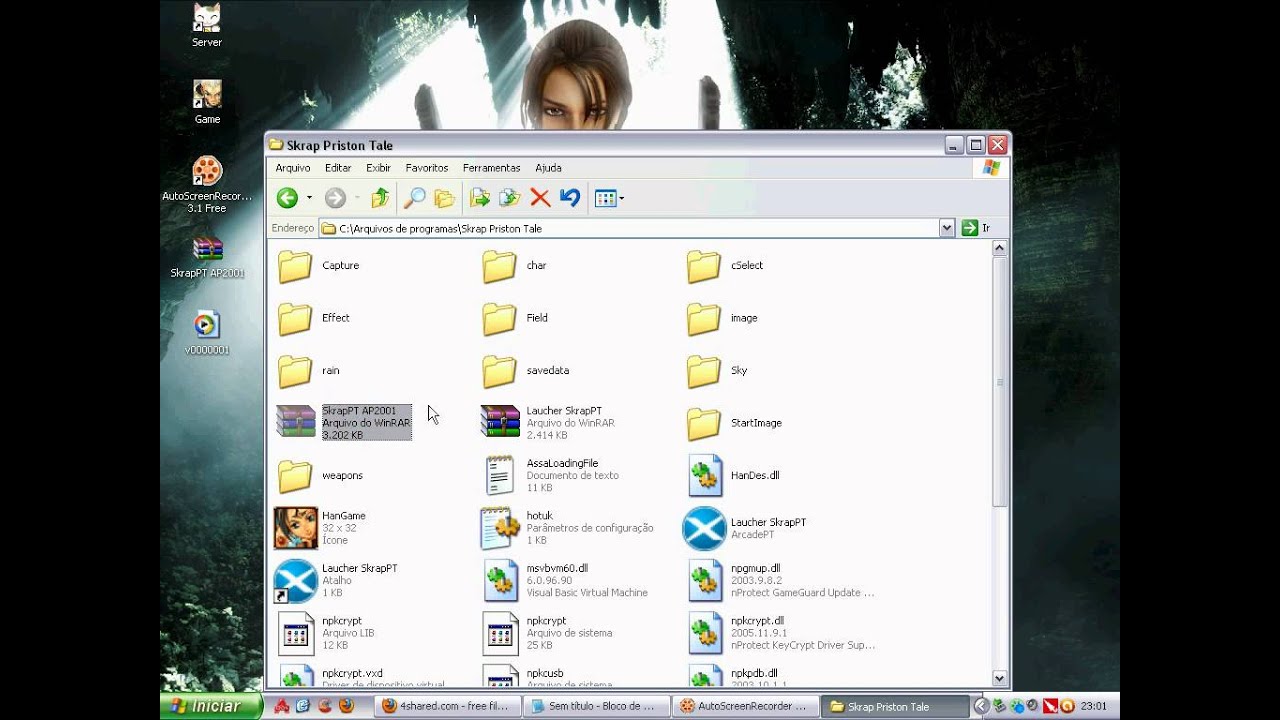Screen dimensions: 1280x720
Task: Click the Iniciar start button
Action: click(x=211, y=706)
